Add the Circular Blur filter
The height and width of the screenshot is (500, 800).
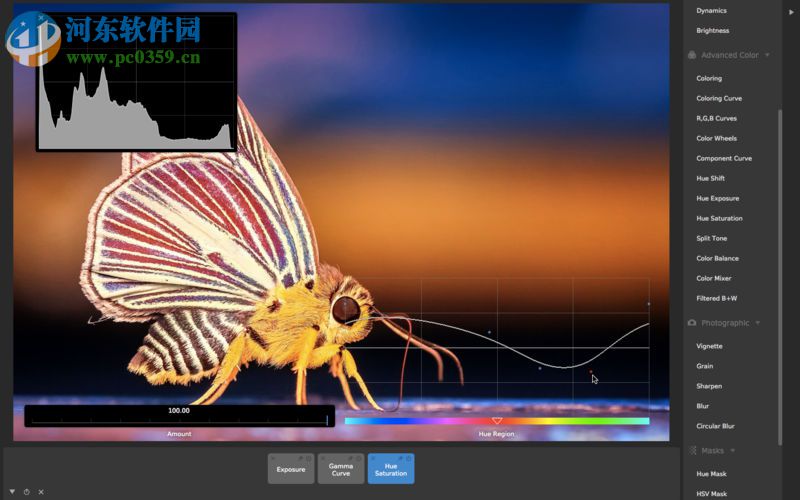(x=715, y=426)
